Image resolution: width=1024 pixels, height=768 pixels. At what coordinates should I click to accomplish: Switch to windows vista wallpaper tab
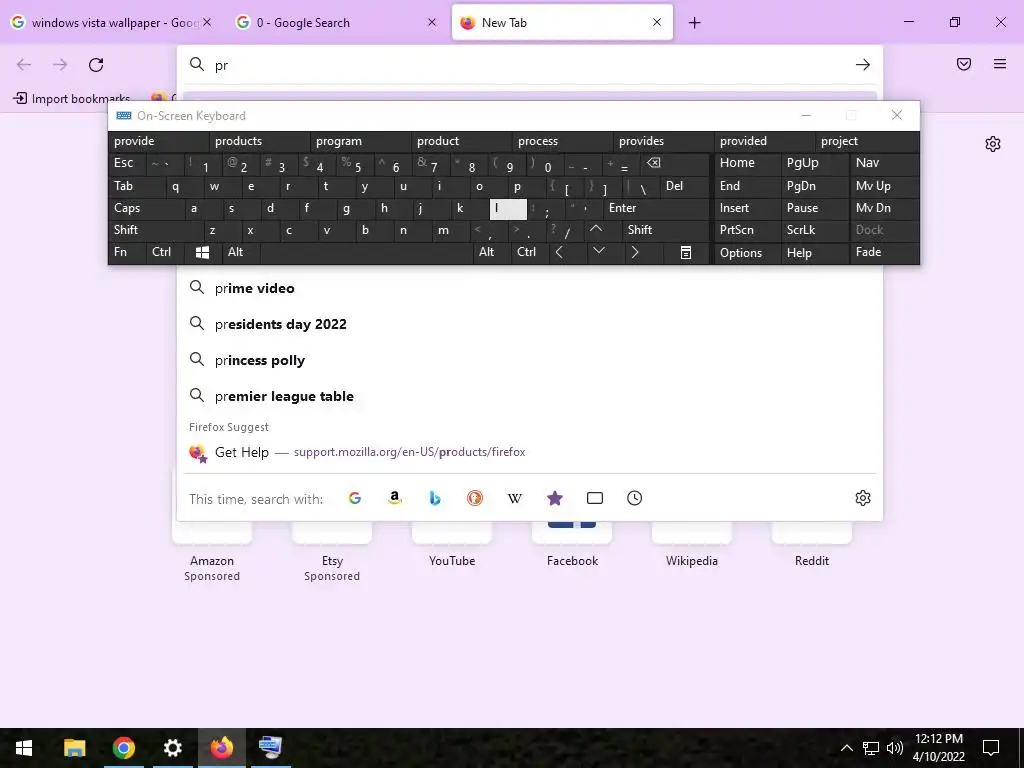112,23
